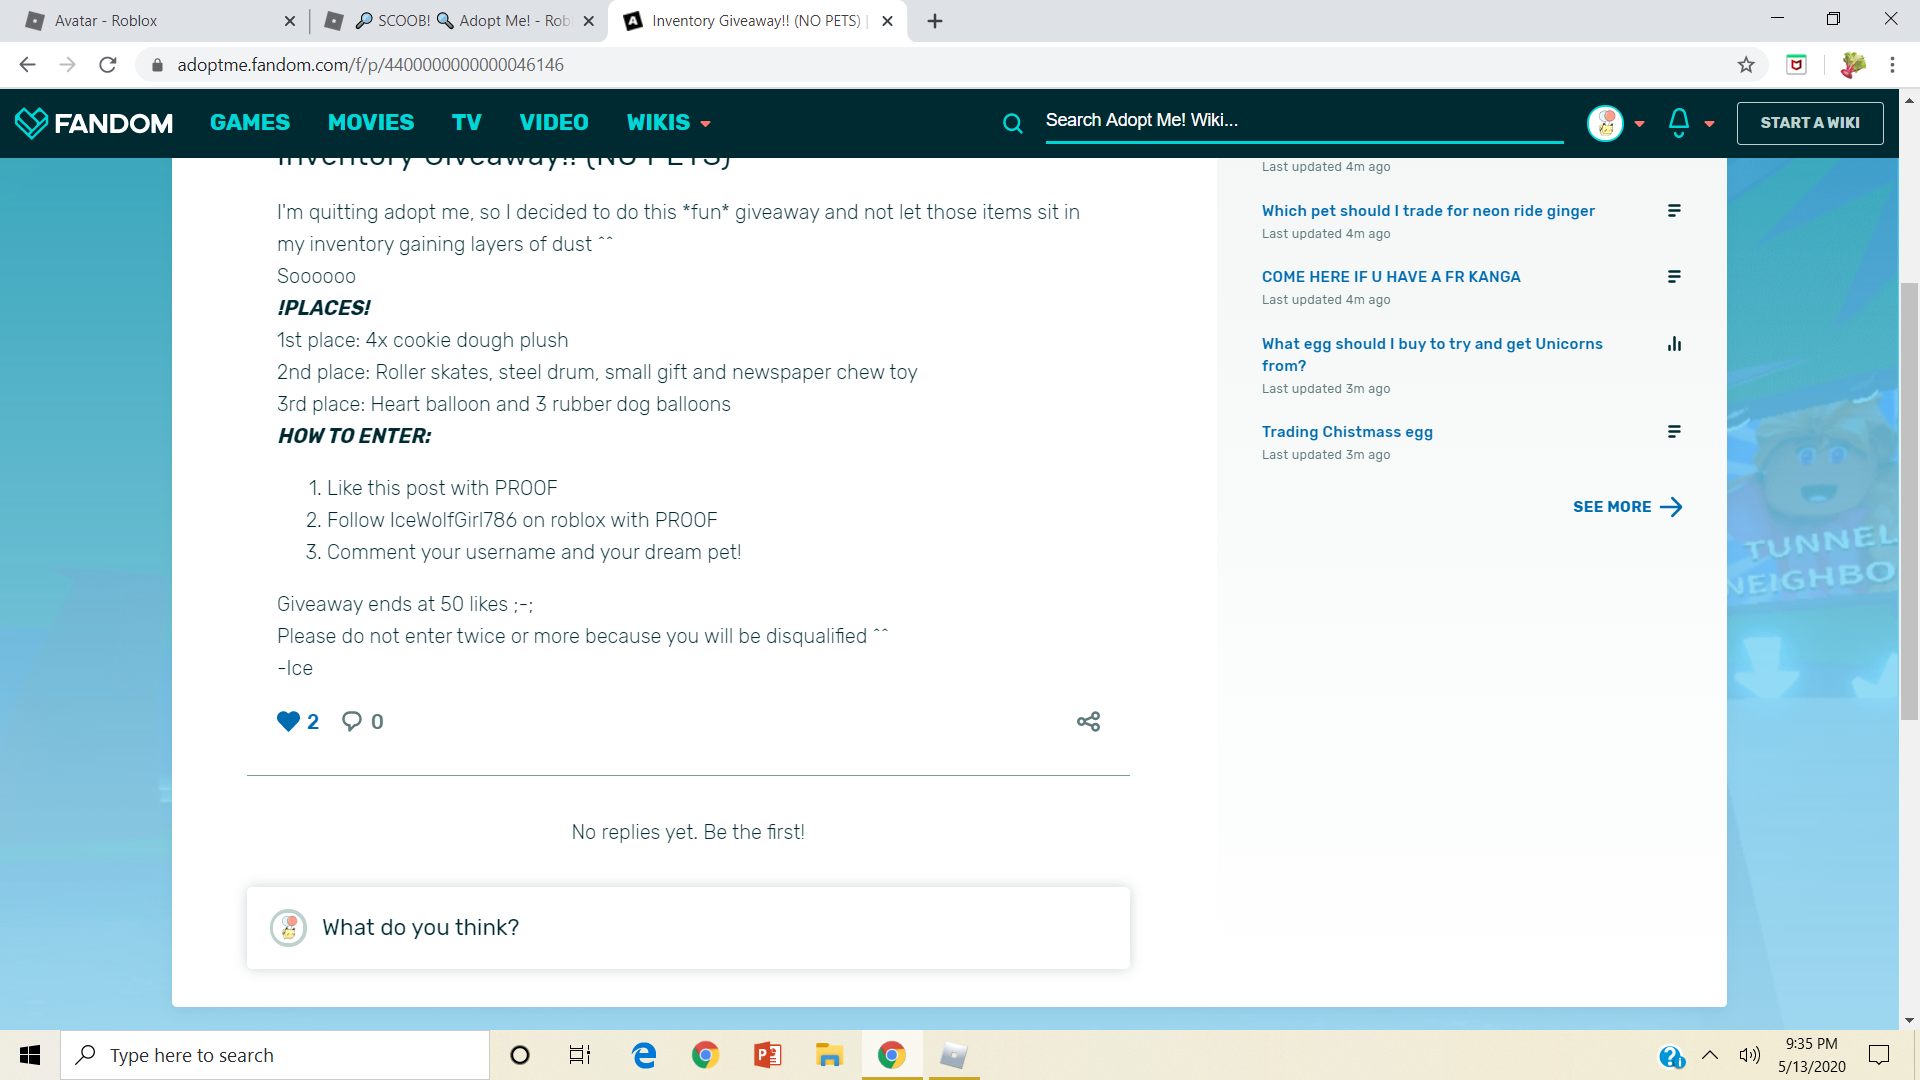Viewport: 1920px width, 1080px height.
Task: Open the notifications bell
Action: click(1679, 122)
